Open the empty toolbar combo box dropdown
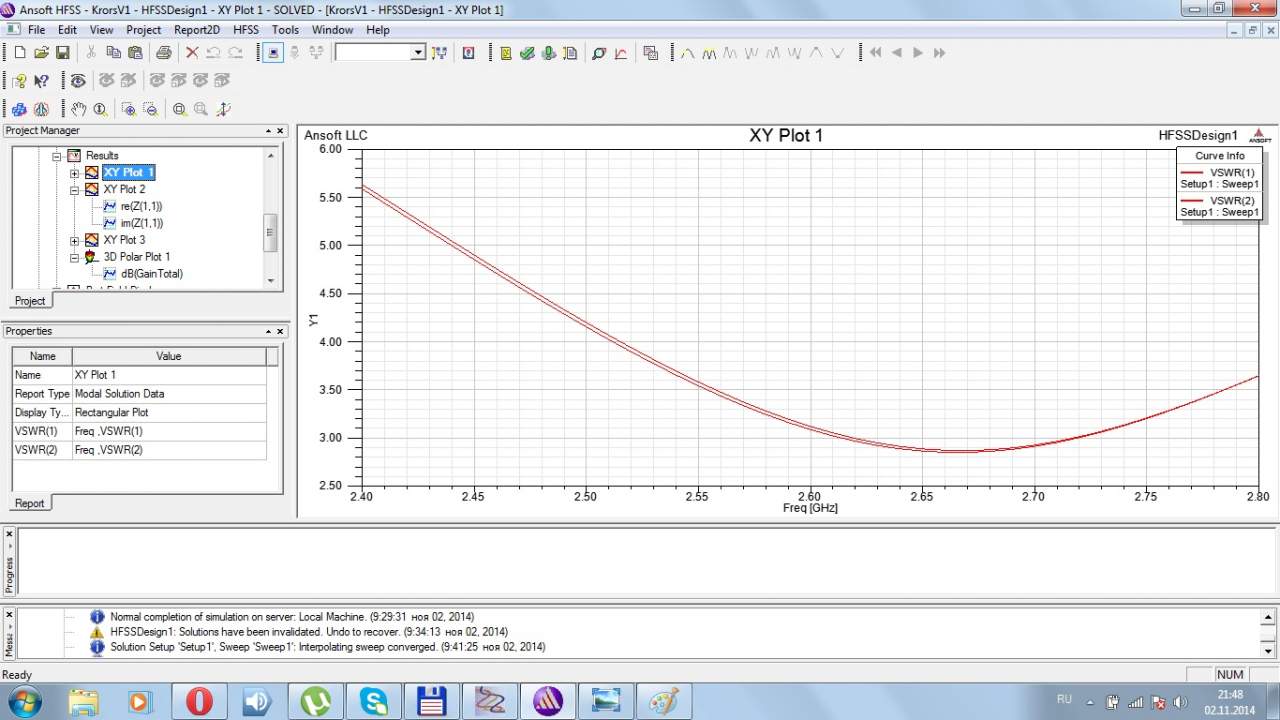 pos(418,53)
